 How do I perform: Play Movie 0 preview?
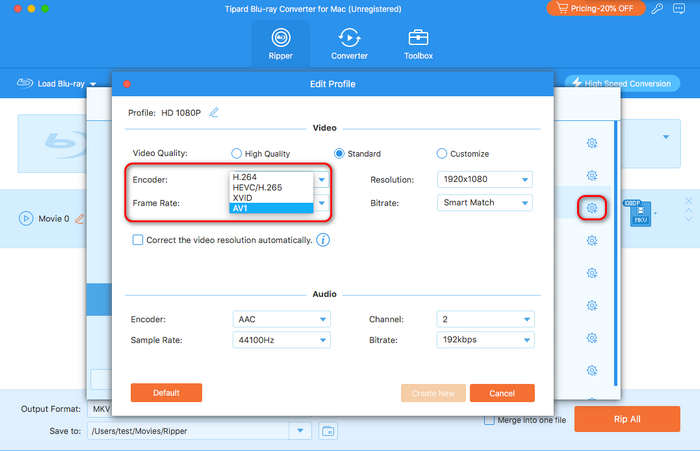pyautogui.click(x=26, y=218)
